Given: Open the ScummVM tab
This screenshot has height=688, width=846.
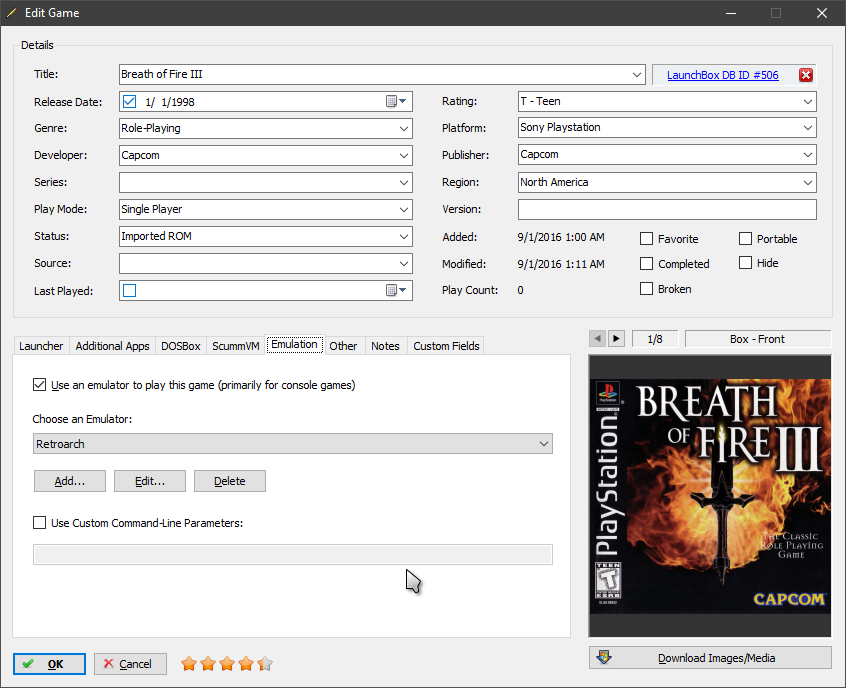Looking at the screenshot, I should click(236, 346).
